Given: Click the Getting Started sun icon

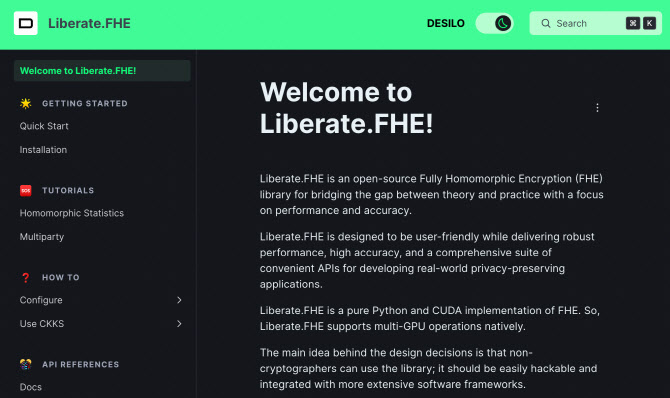Looking at the screenshot, I should [26, 103].
